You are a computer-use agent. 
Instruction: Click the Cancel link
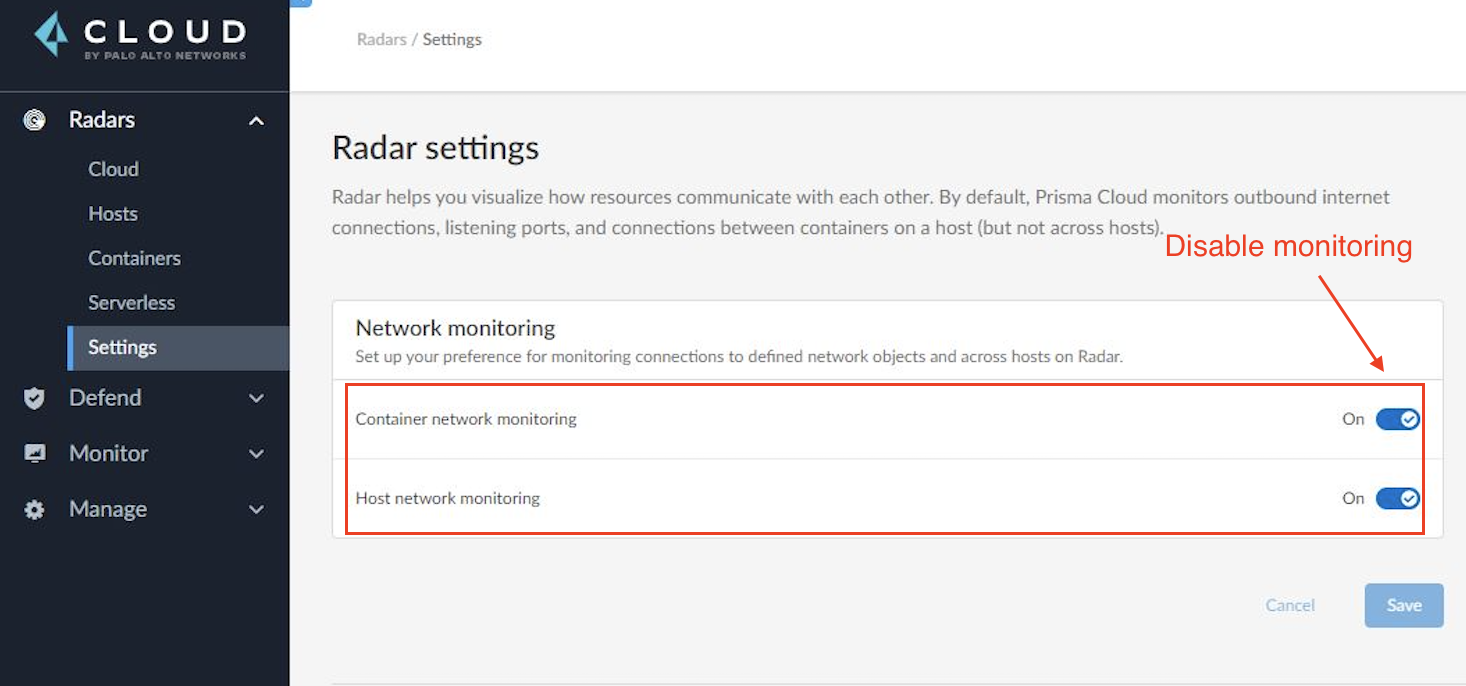pos(1290,605)
